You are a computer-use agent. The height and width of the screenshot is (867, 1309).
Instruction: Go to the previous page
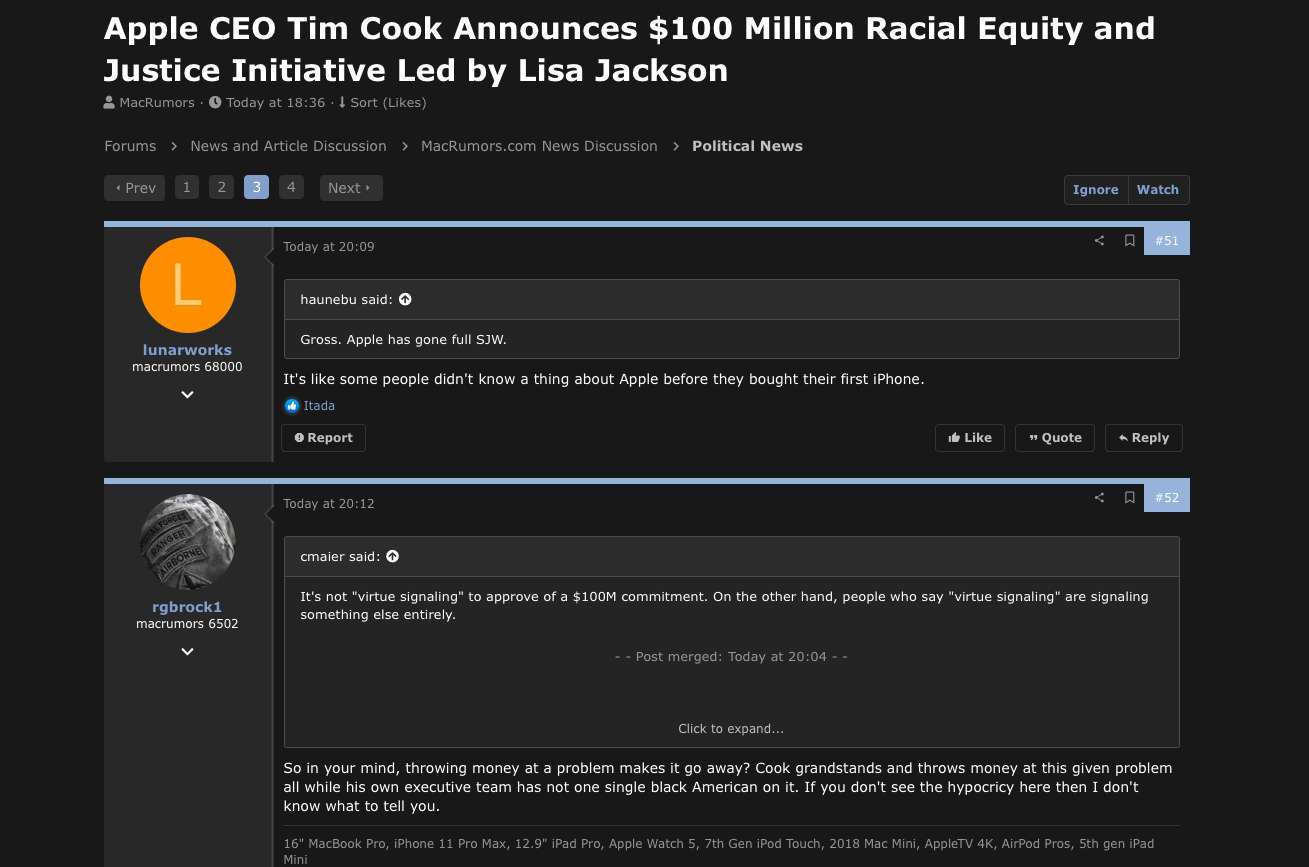135,188
